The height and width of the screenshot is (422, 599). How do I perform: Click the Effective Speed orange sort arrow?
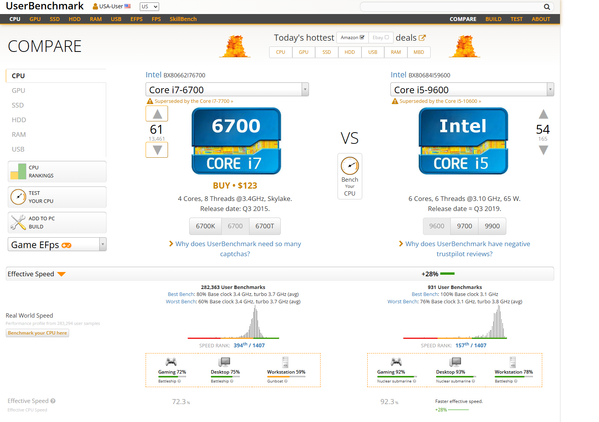(x=61, y=274)
